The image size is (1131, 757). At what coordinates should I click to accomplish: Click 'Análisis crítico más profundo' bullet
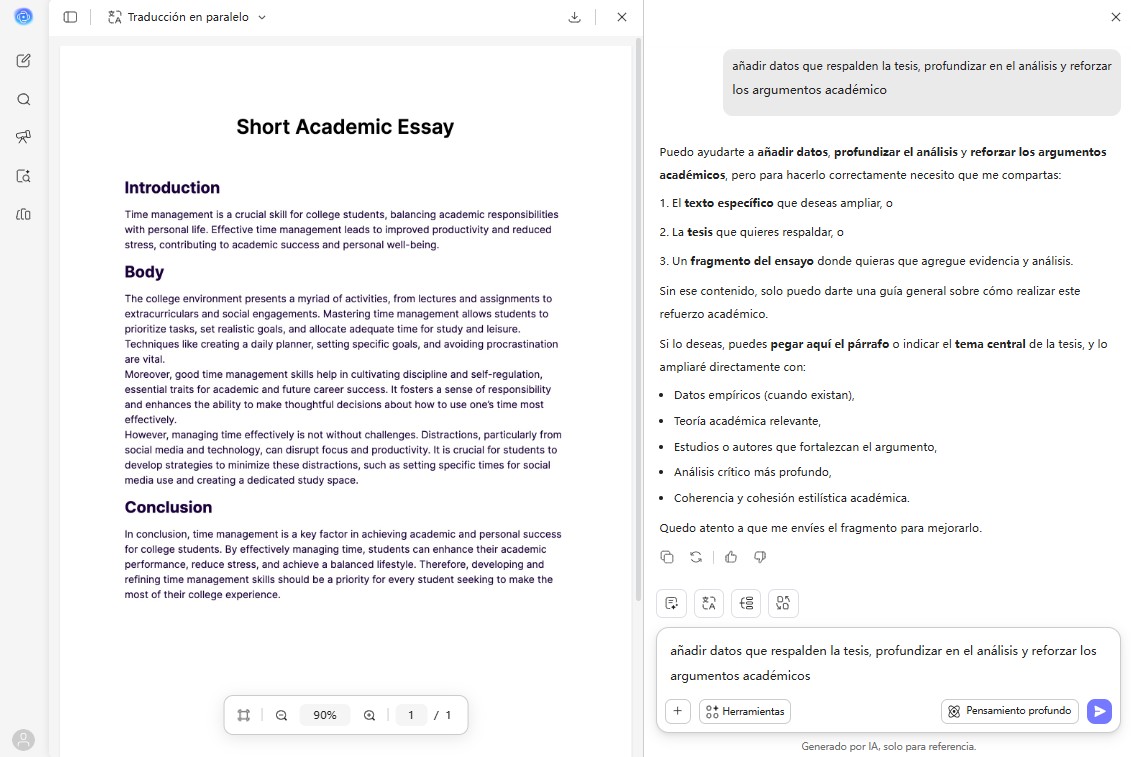tap(752, 472)
